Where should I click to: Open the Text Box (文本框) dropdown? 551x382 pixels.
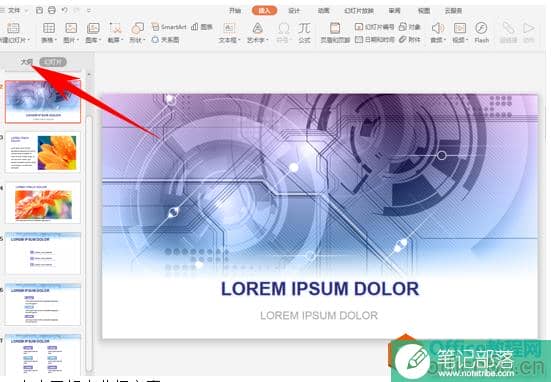click(229, 40)
